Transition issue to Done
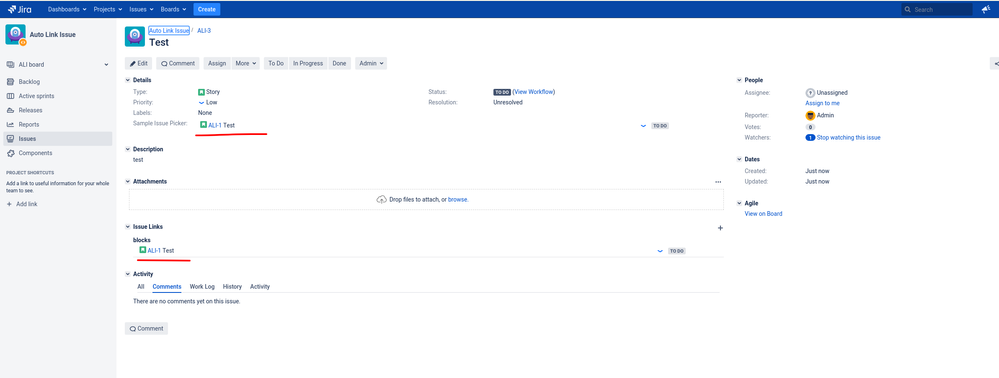Viewport: 999px width, 378px height. [x=340, y=63]
